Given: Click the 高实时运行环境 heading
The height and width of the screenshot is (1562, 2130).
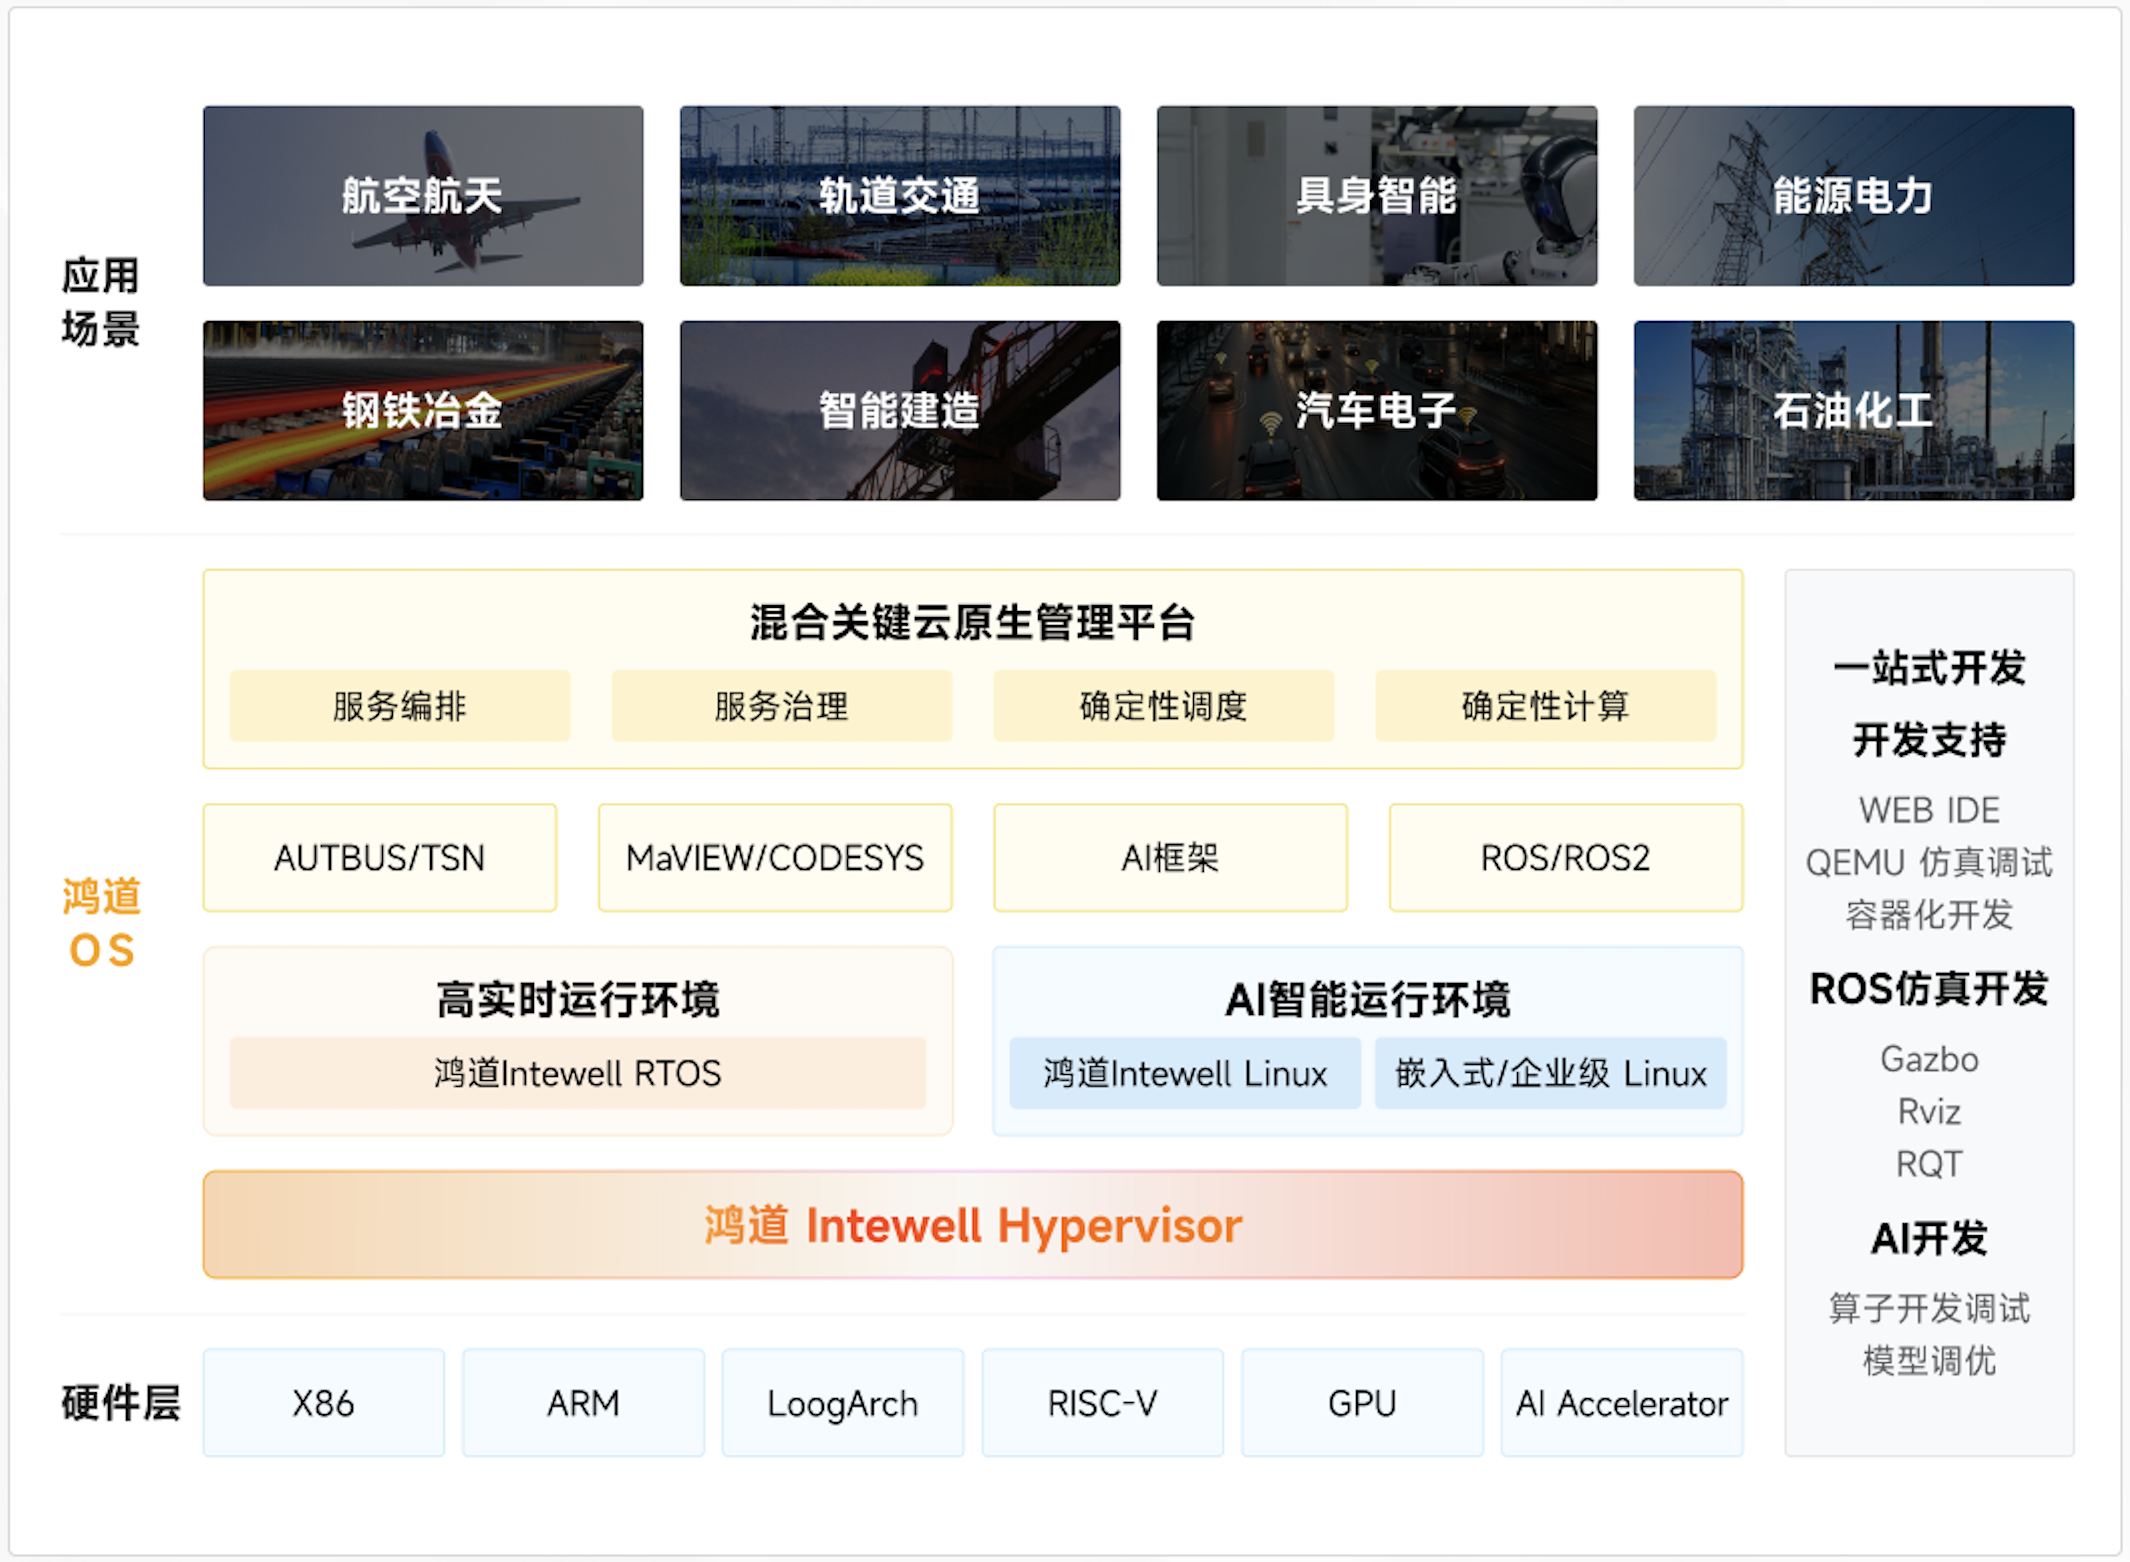Looking at the screenshot, I should click(578, 999).
